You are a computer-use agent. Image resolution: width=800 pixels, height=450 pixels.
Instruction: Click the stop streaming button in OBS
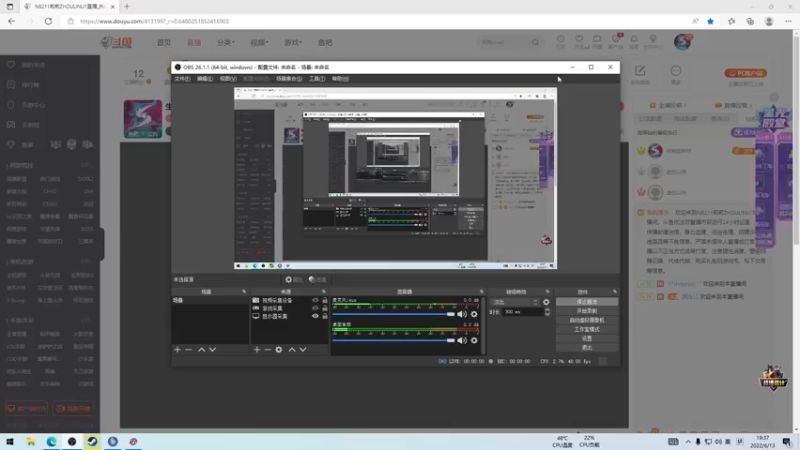(587, 302)
